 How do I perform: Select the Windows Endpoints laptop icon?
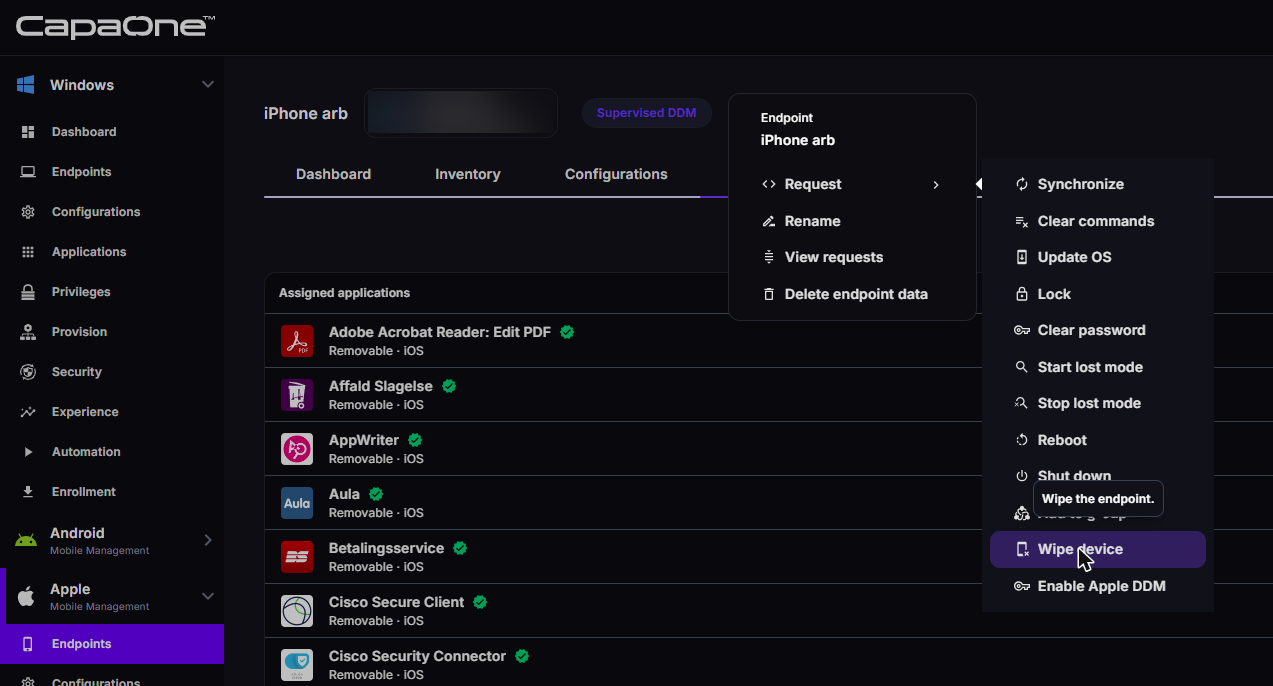[28, 172]
